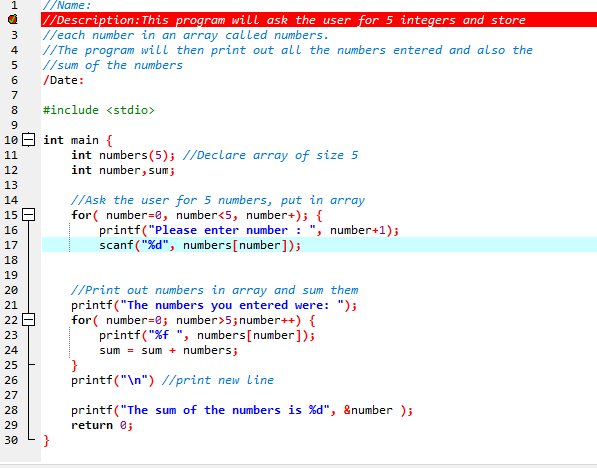597x468 pixels.
Task: Select line number 17 in the gutter
Action: tap(11, 245)
